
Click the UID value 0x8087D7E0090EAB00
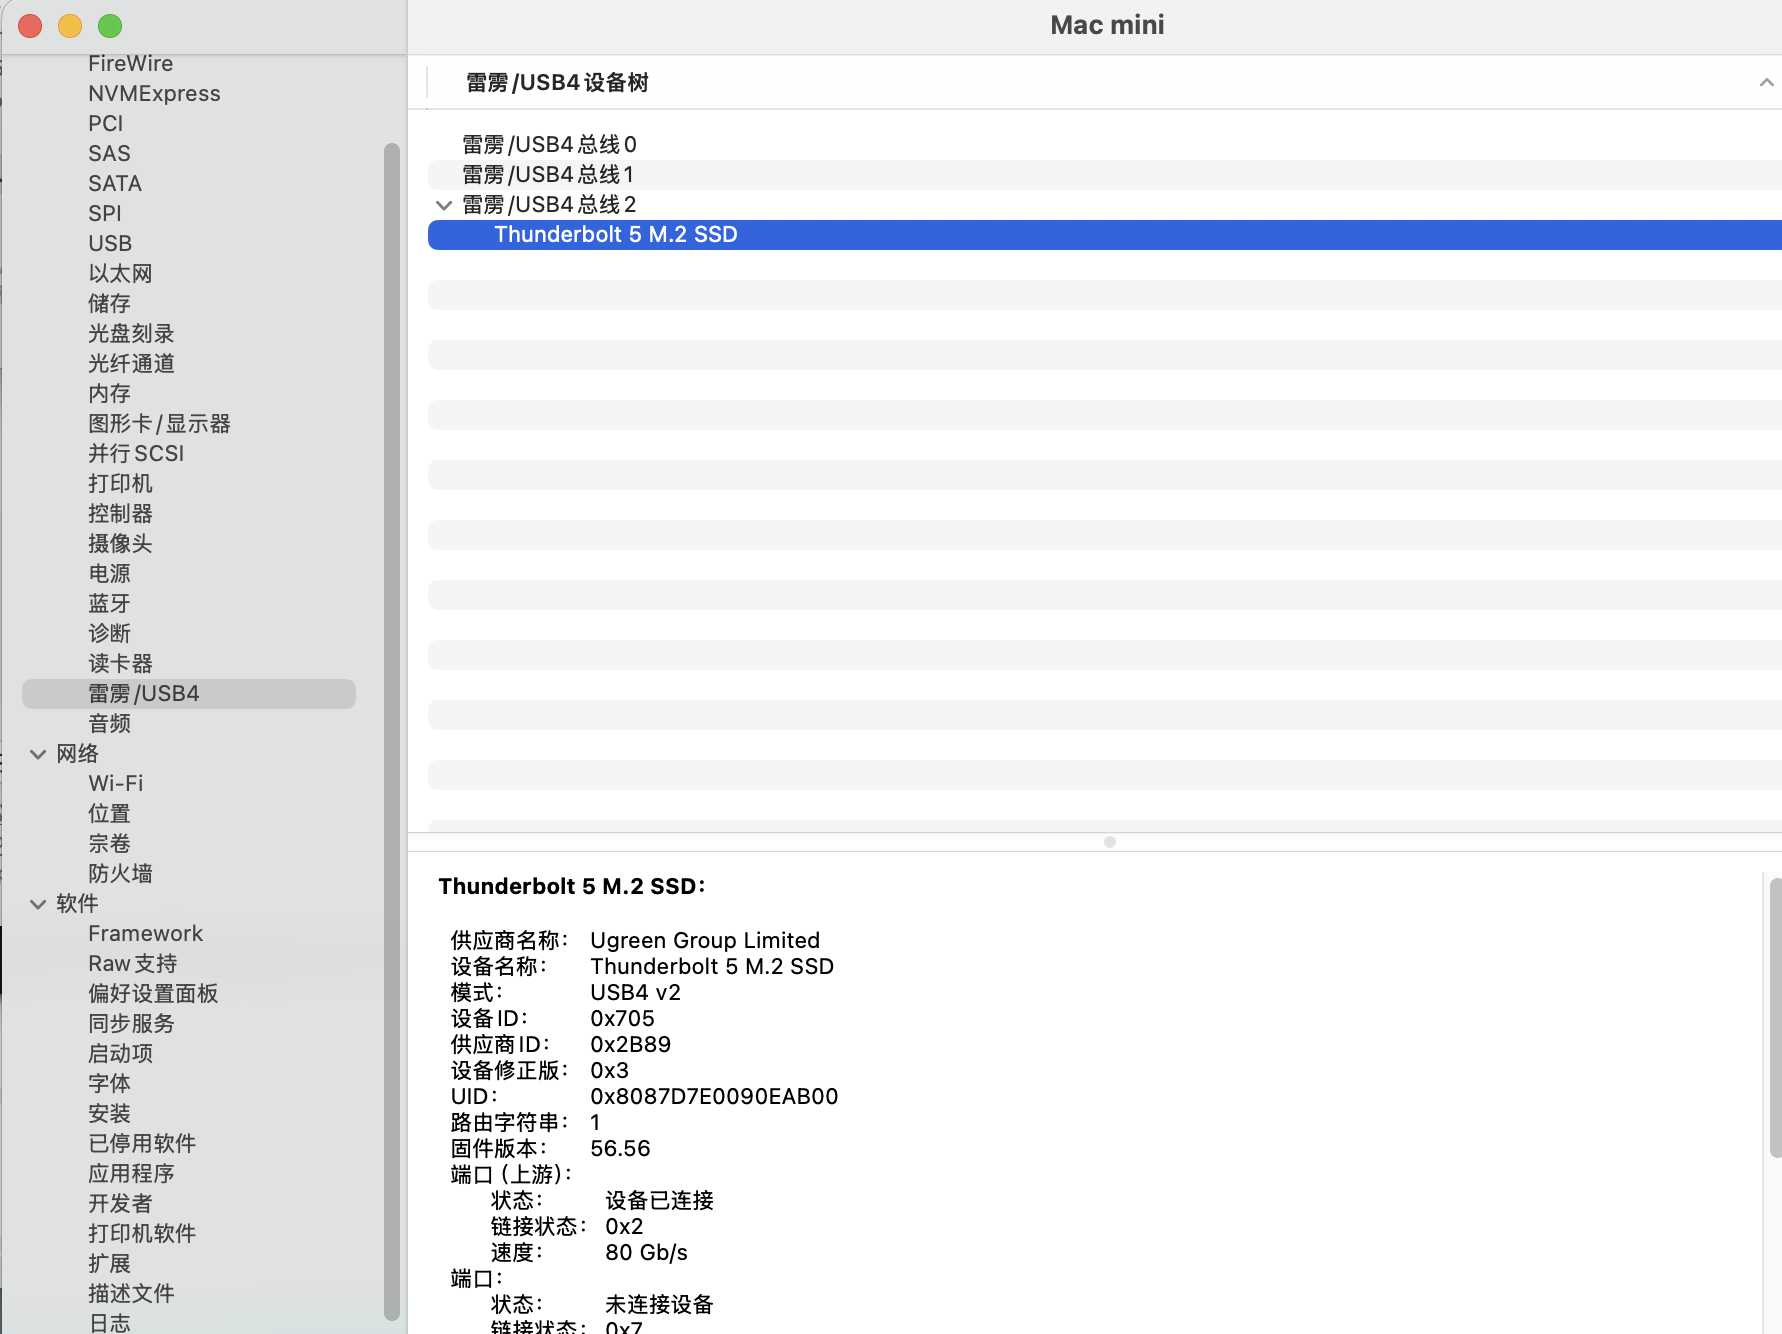(x=714, y=1097)
